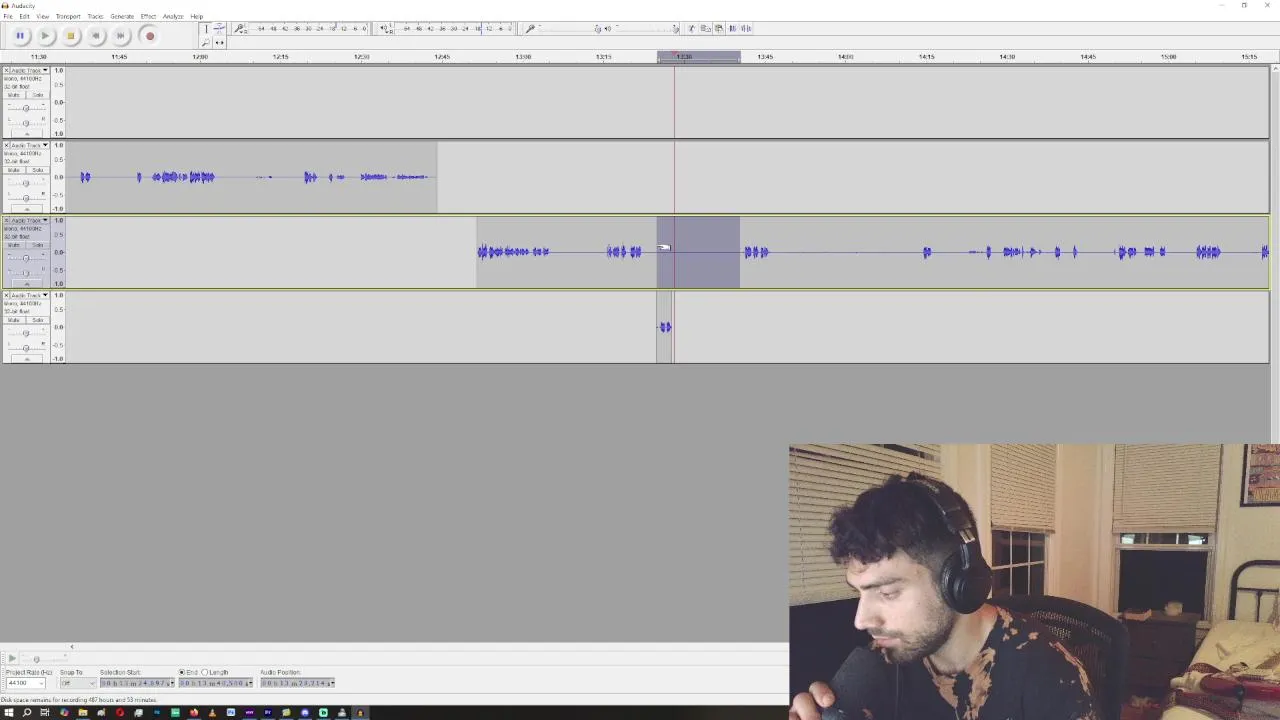Open the Edit menu

point(24,16)
